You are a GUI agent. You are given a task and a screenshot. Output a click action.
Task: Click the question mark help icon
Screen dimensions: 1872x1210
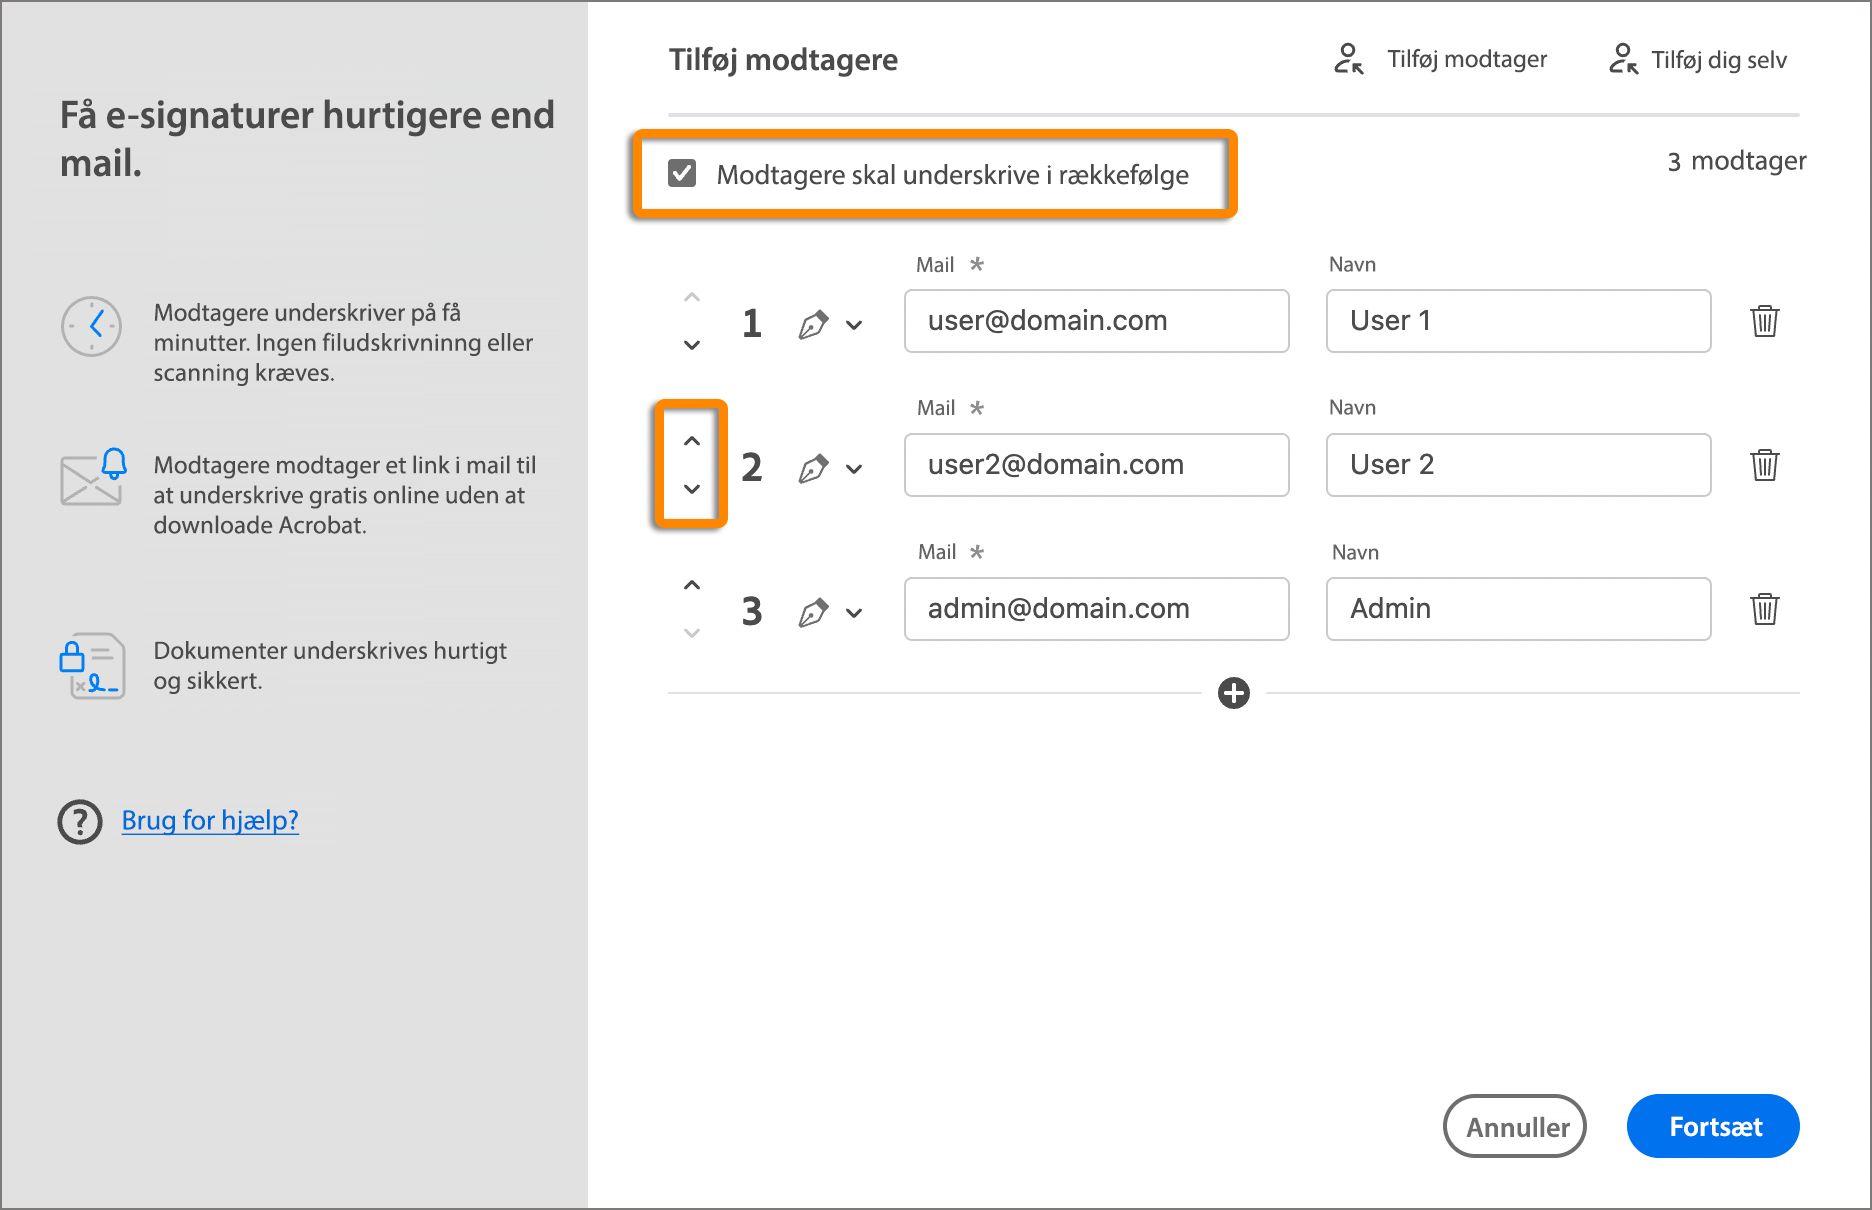[x=80, y=822]
